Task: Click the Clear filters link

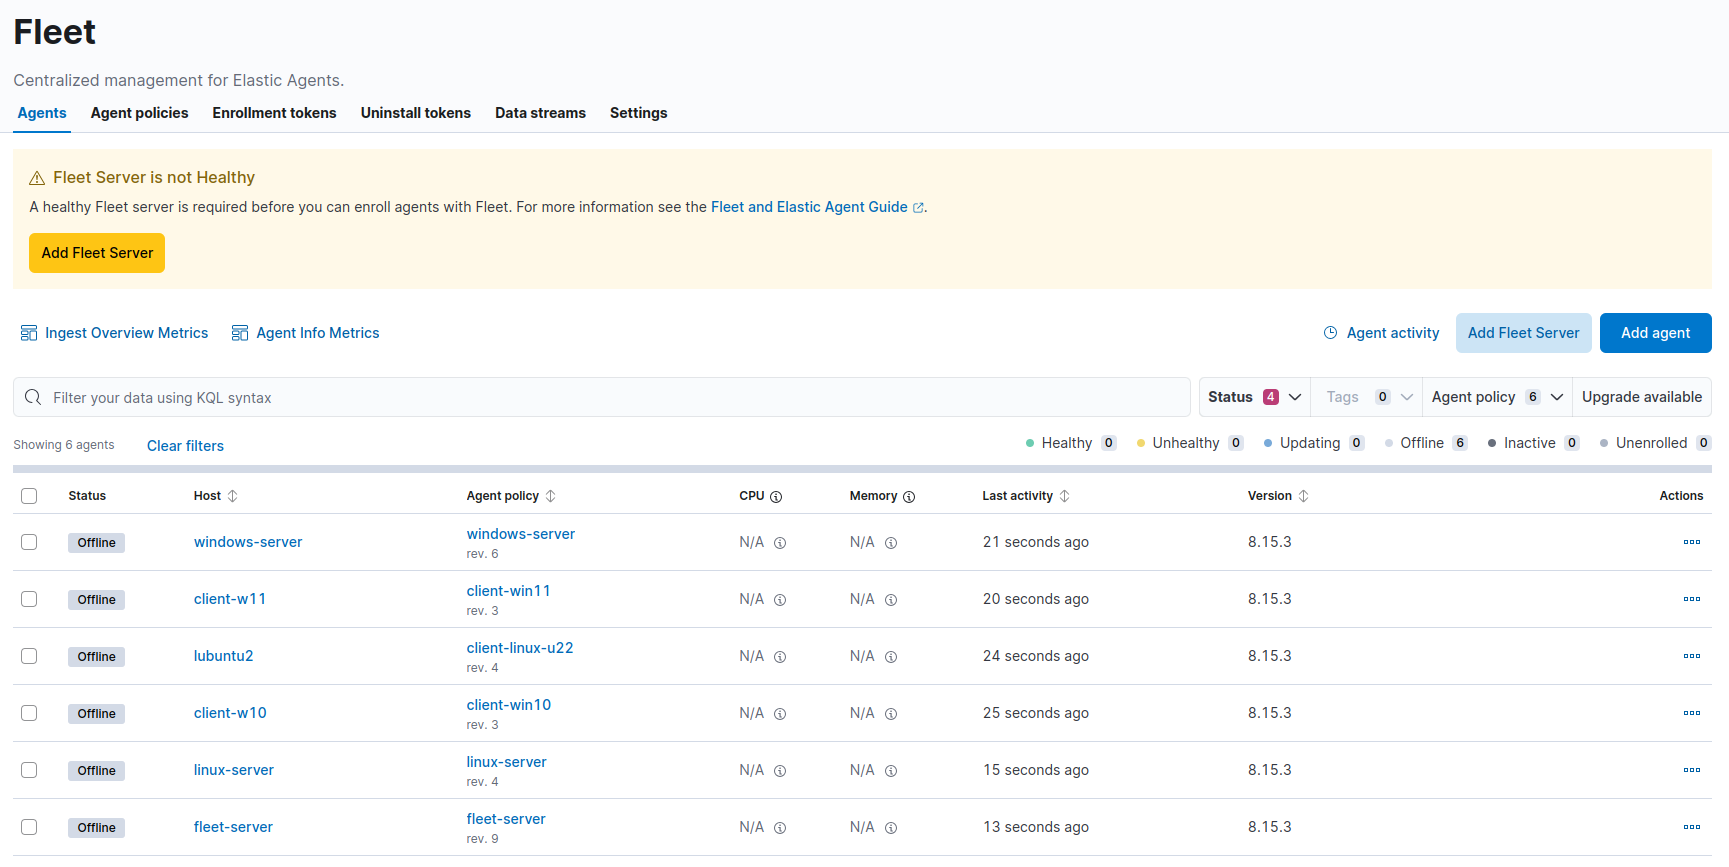Action: (x=185, y=446)
